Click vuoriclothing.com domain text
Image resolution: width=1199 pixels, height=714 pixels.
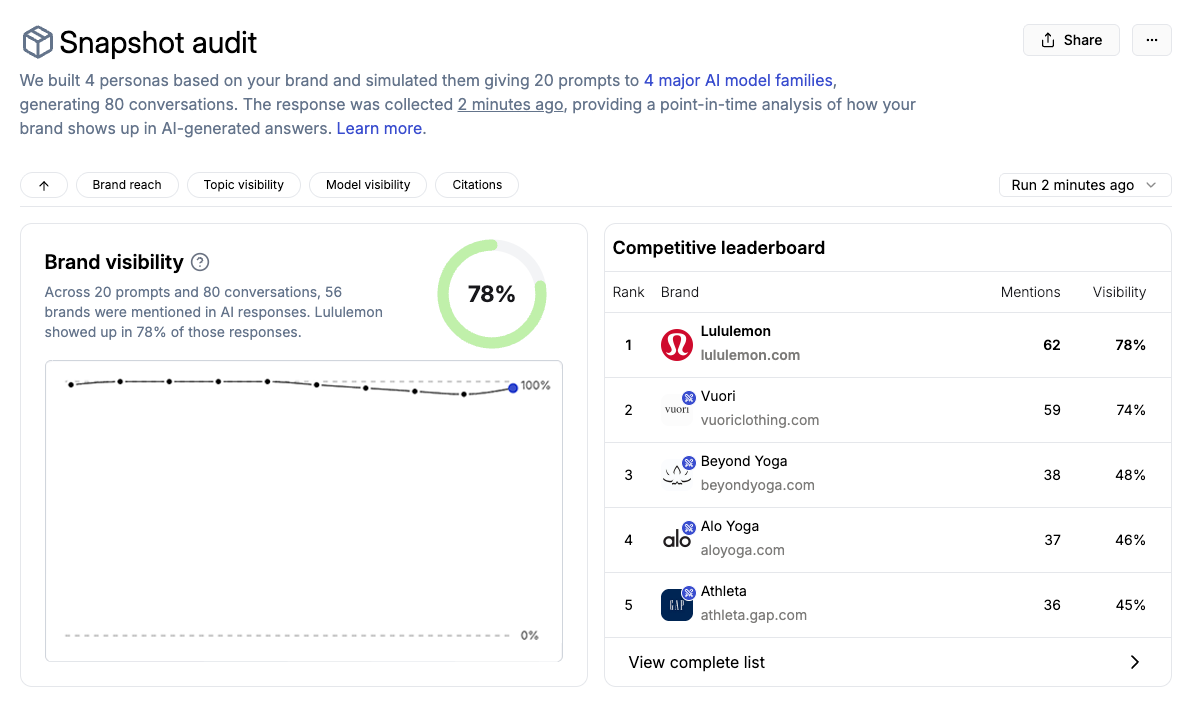coord(759,420)
